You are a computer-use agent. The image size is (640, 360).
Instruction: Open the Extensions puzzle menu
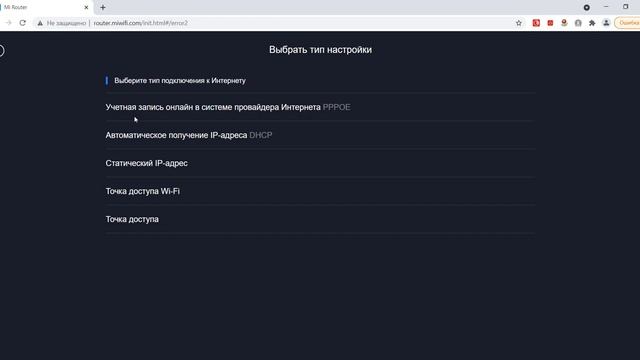pos(592,23)
